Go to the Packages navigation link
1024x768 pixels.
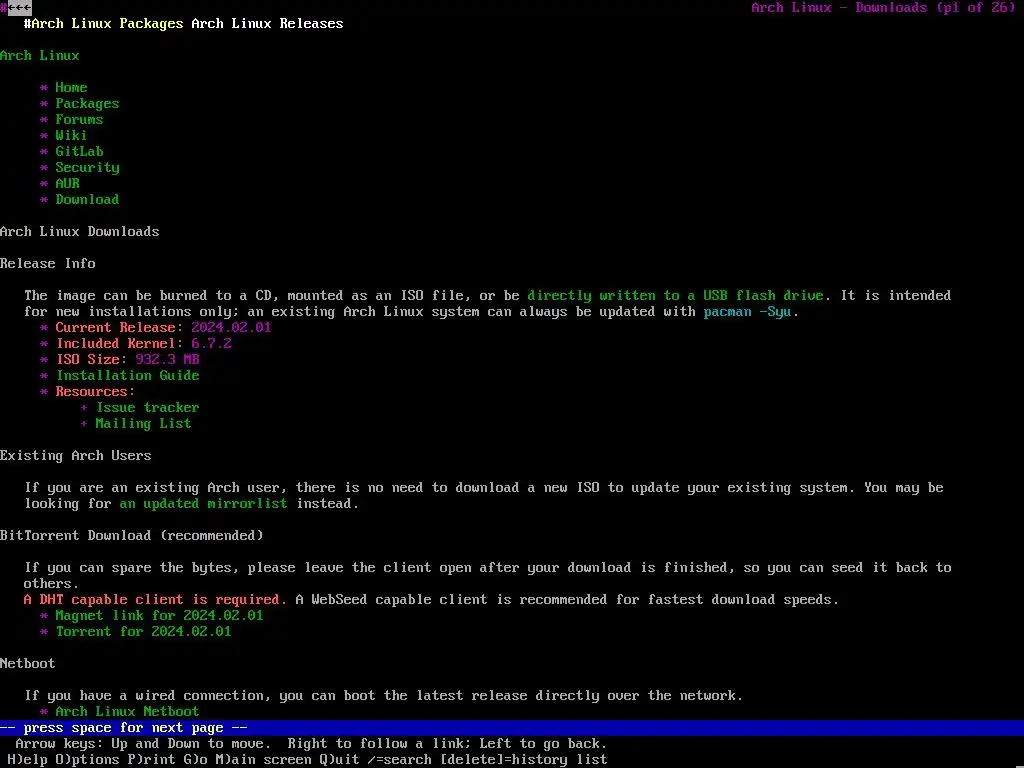88,104
